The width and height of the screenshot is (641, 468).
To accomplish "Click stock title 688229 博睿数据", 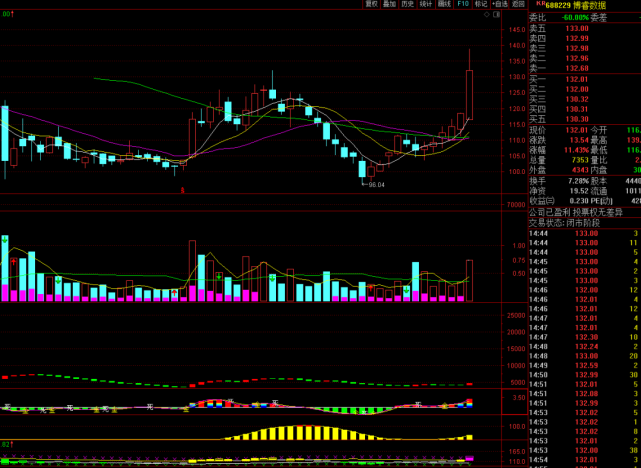I will 576,5.
